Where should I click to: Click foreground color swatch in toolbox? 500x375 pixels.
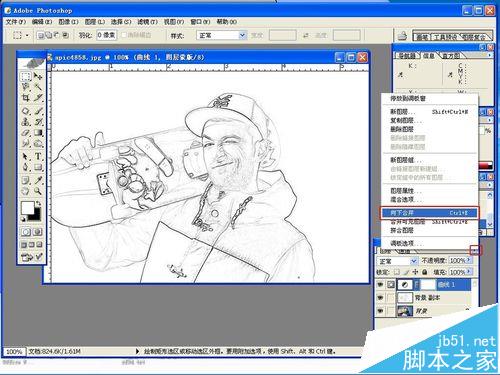28,208
